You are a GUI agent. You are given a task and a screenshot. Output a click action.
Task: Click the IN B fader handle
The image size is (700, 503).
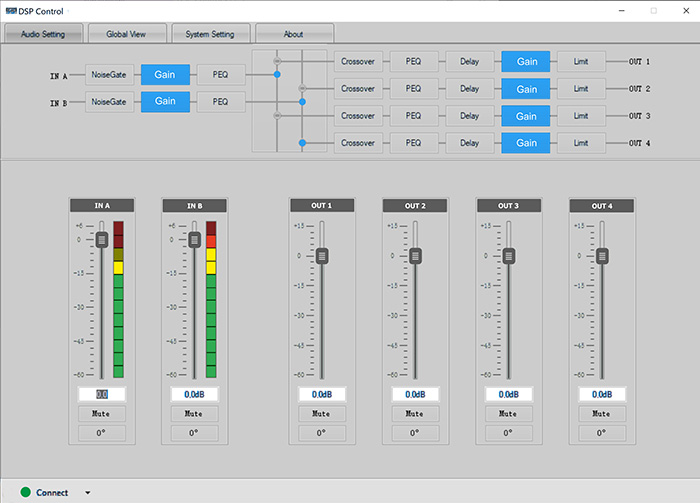(194, 240)
